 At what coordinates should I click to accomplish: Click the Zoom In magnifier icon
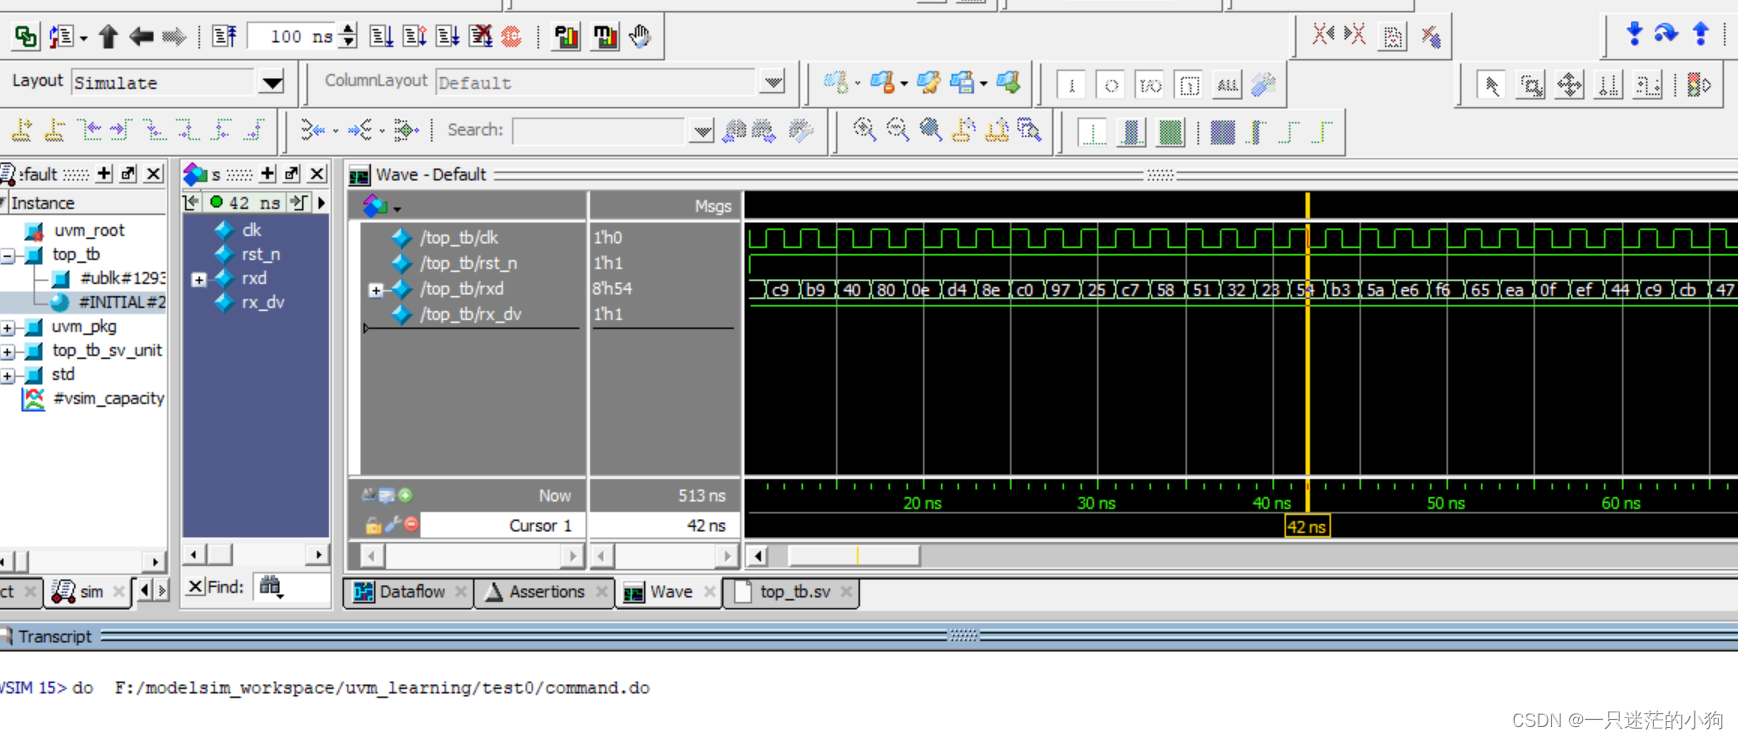(864, 130)
